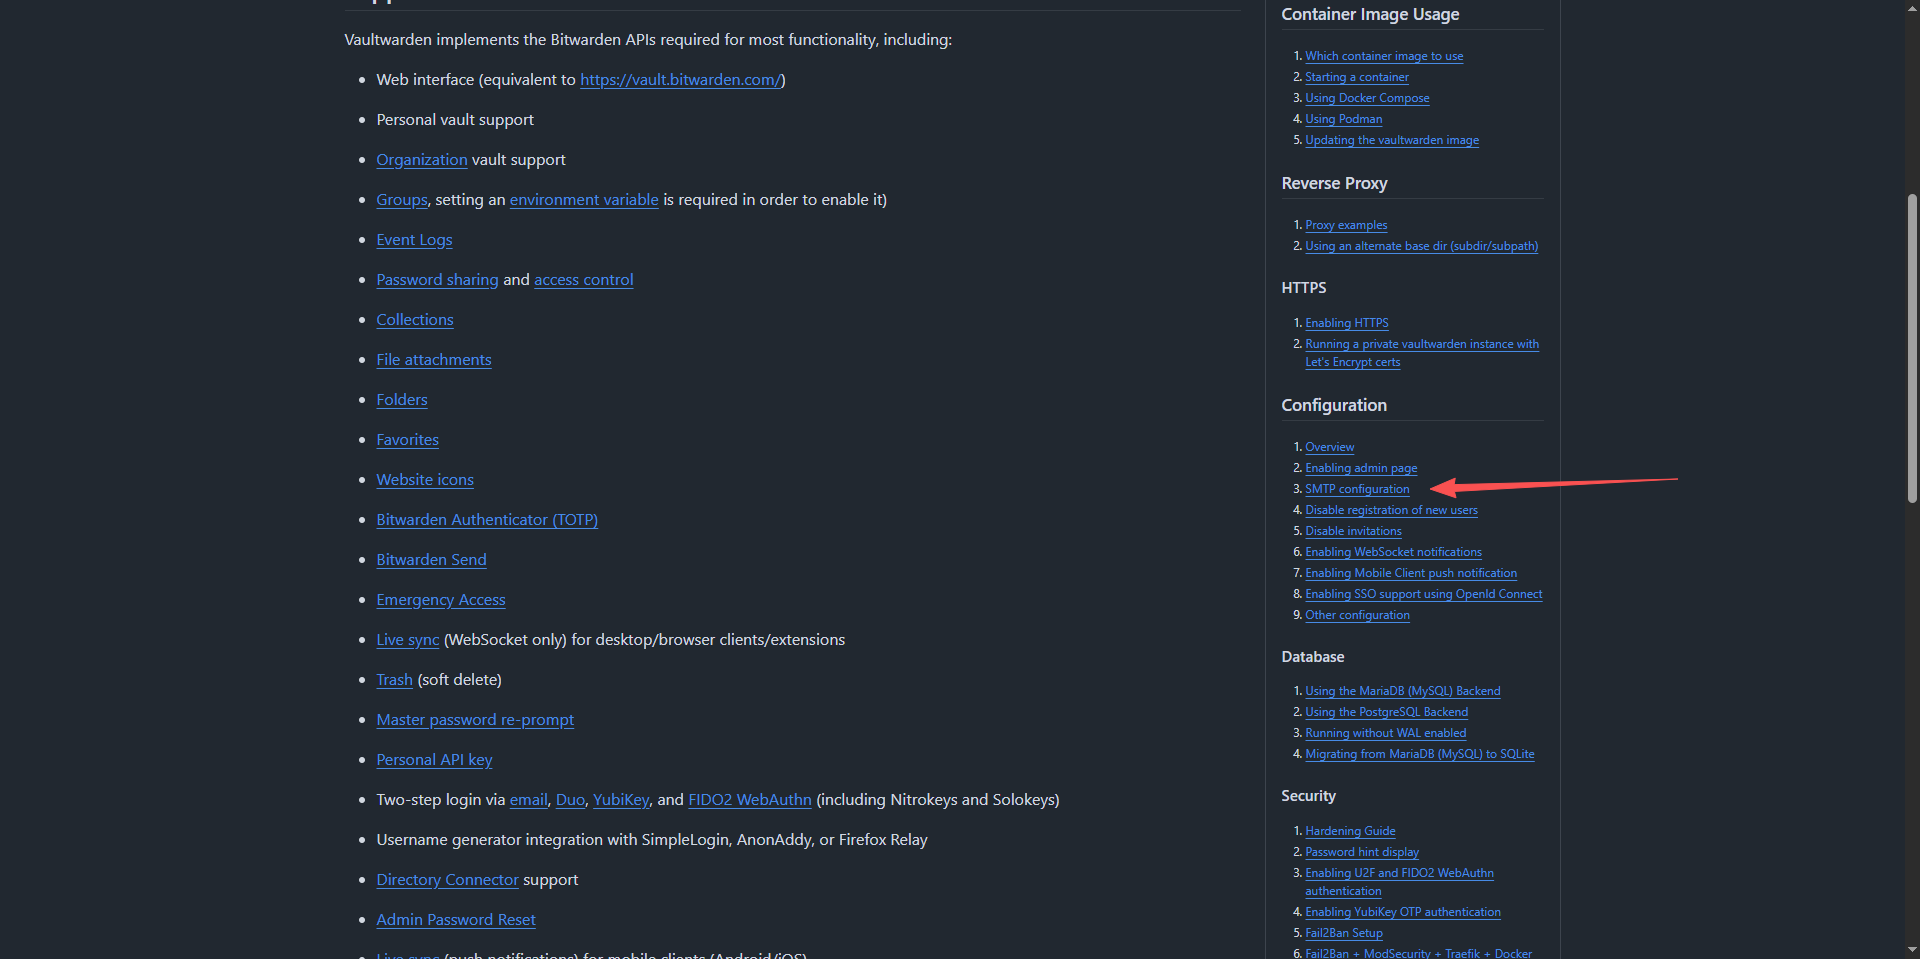
Task: Open Using Docker Compose sidebar link
Action: (1366, 98)
